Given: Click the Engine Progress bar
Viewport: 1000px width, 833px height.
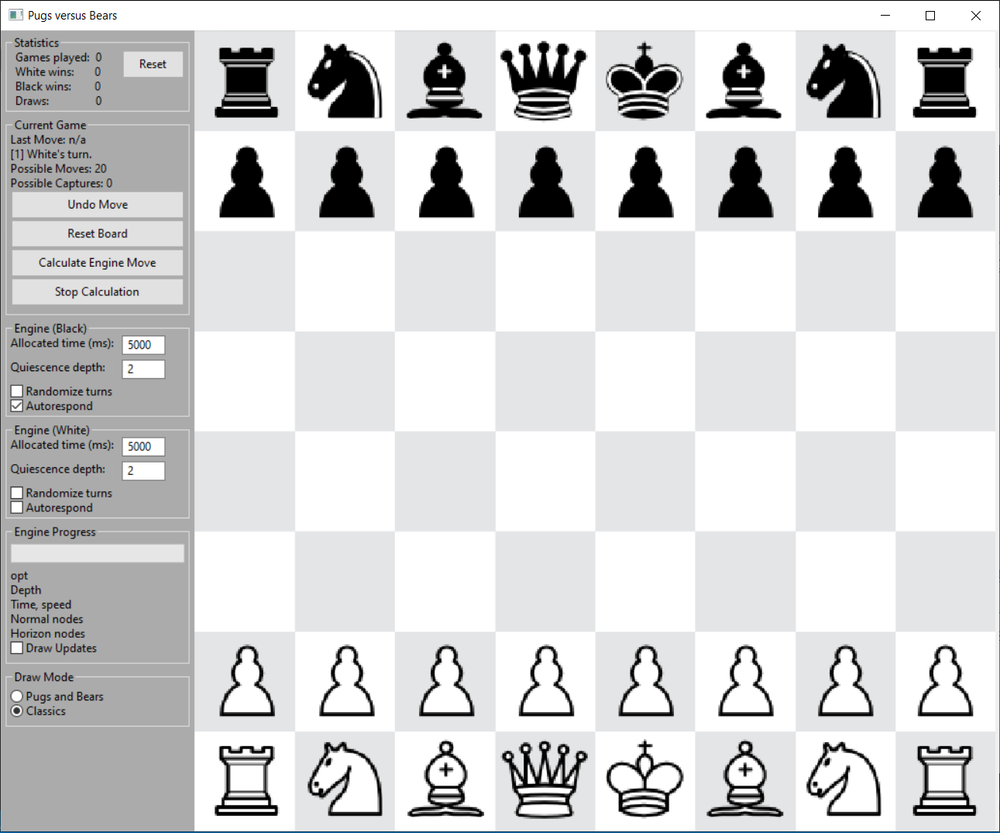Looking at the screenshot, I should (x=96, y=552).
